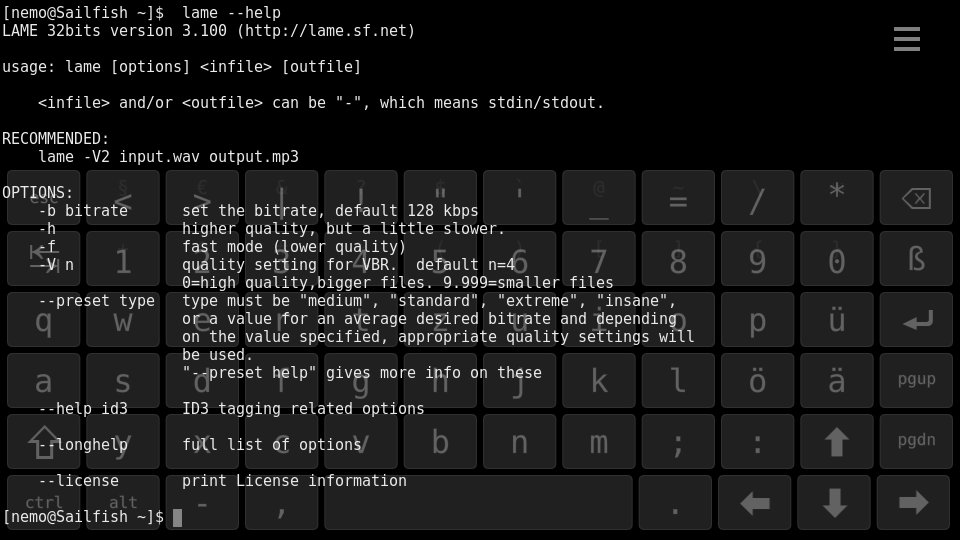Screen dimensions: 960x540
Task: Open the hamburger menu in top-right corner
Action: 906,39
